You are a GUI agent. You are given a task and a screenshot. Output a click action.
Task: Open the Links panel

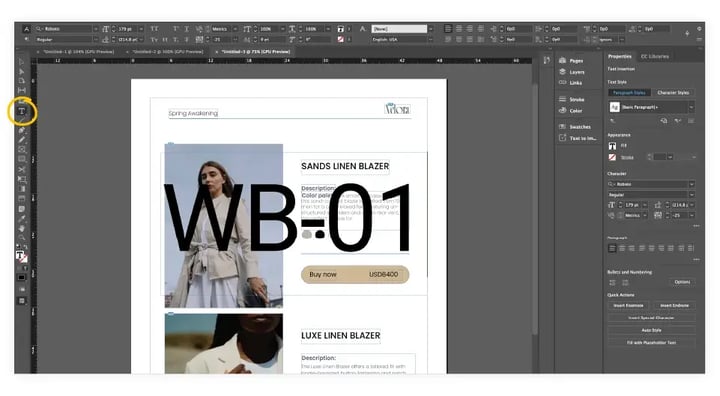pos(570,83)
